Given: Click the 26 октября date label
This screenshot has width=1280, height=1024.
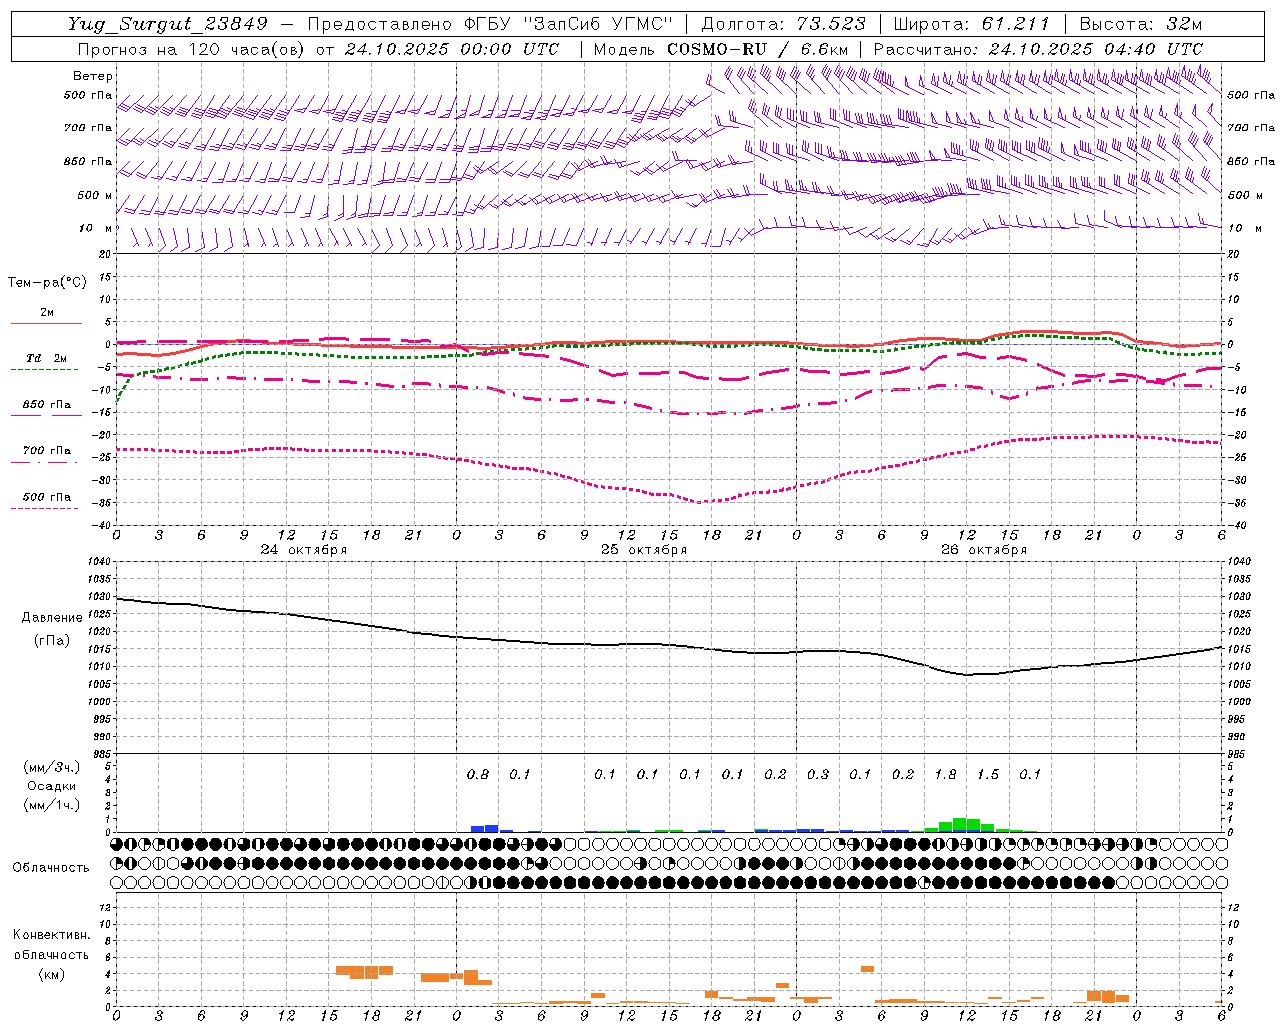Looking at the screenshot, I should (984, 550).
